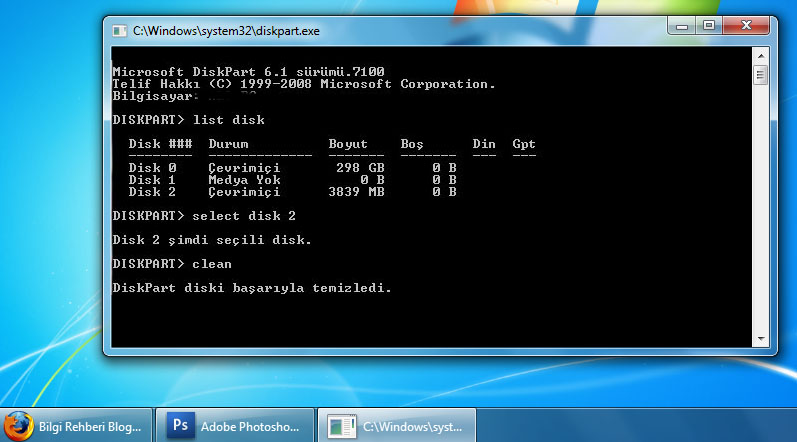The width and height of the screenshot is (797, 442).
Task: Click the "Microsoft DiskPart 6.1" version line
Action: 248,72
